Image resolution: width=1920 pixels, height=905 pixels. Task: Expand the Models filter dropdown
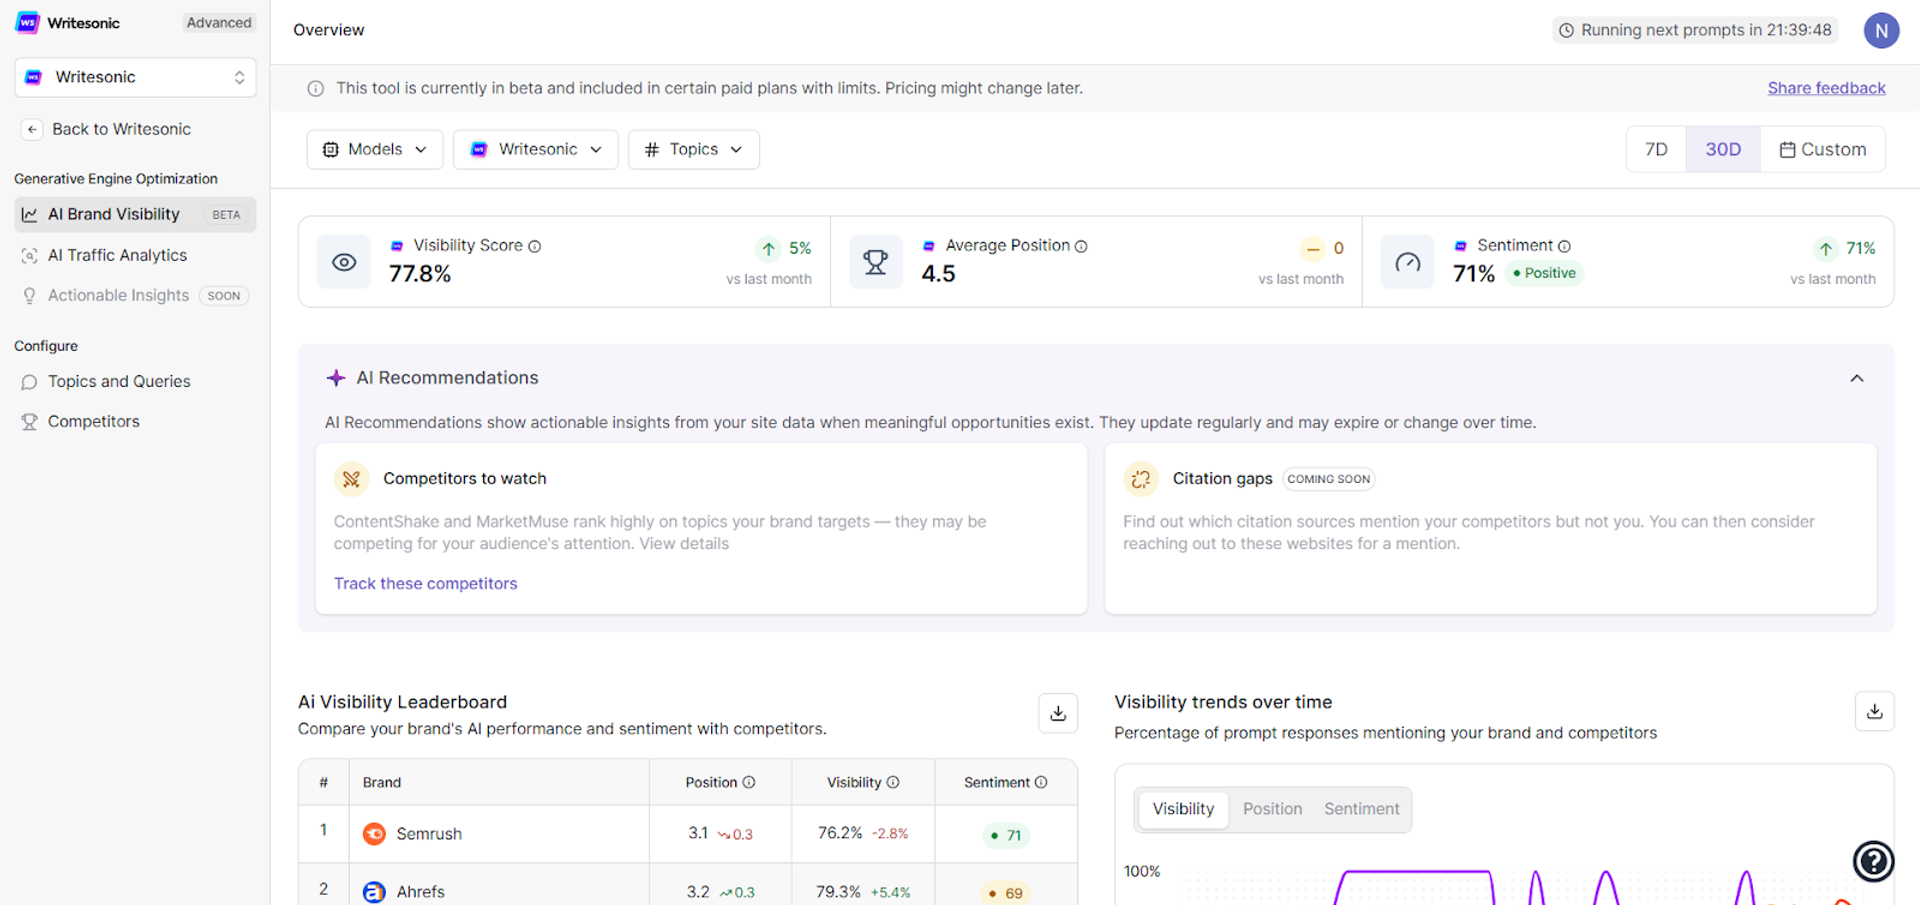click(375, 149)
